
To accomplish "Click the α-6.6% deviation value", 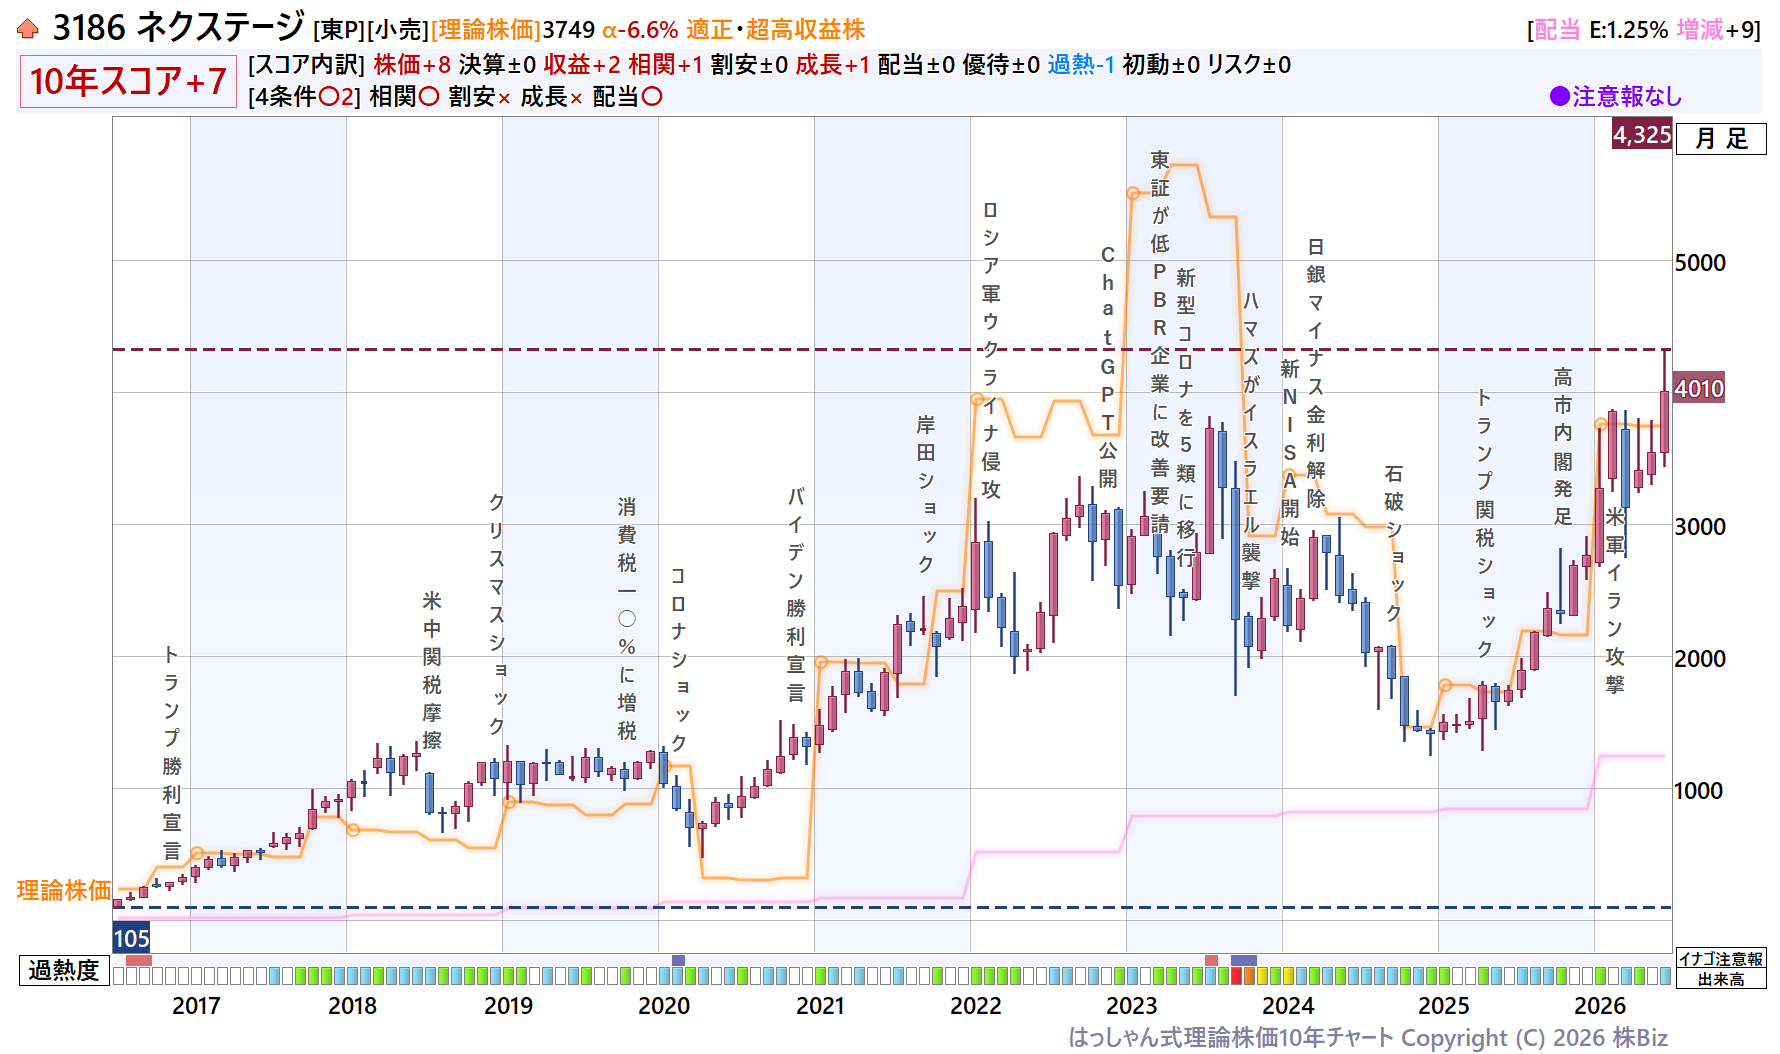I will (640, 30).
